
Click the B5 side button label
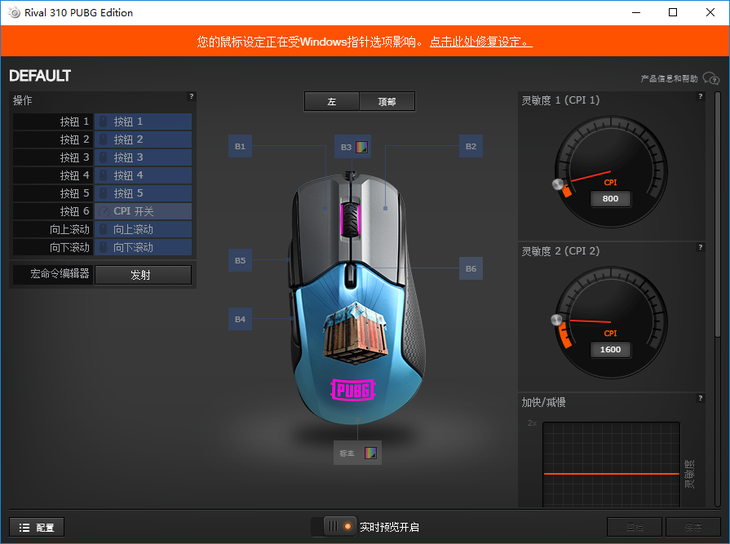[x=240, y=260]
